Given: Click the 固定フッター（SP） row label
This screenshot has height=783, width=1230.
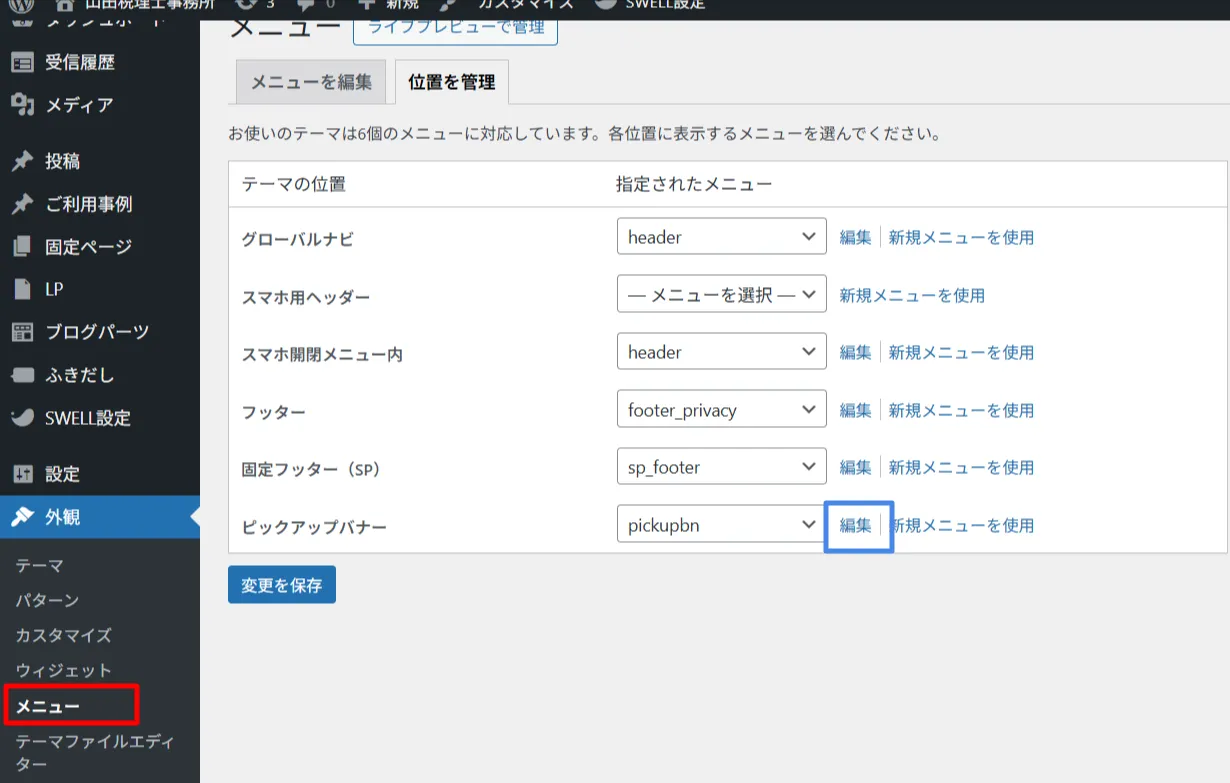Looking at the screenshot, I should (x=312, y=469).
